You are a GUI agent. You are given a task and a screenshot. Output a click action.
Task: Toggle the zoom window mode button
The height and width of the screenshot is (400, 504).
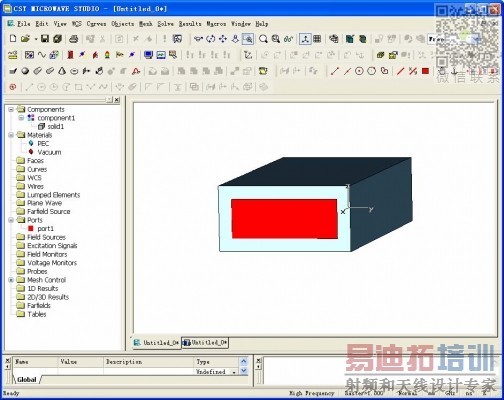(248, 39)
